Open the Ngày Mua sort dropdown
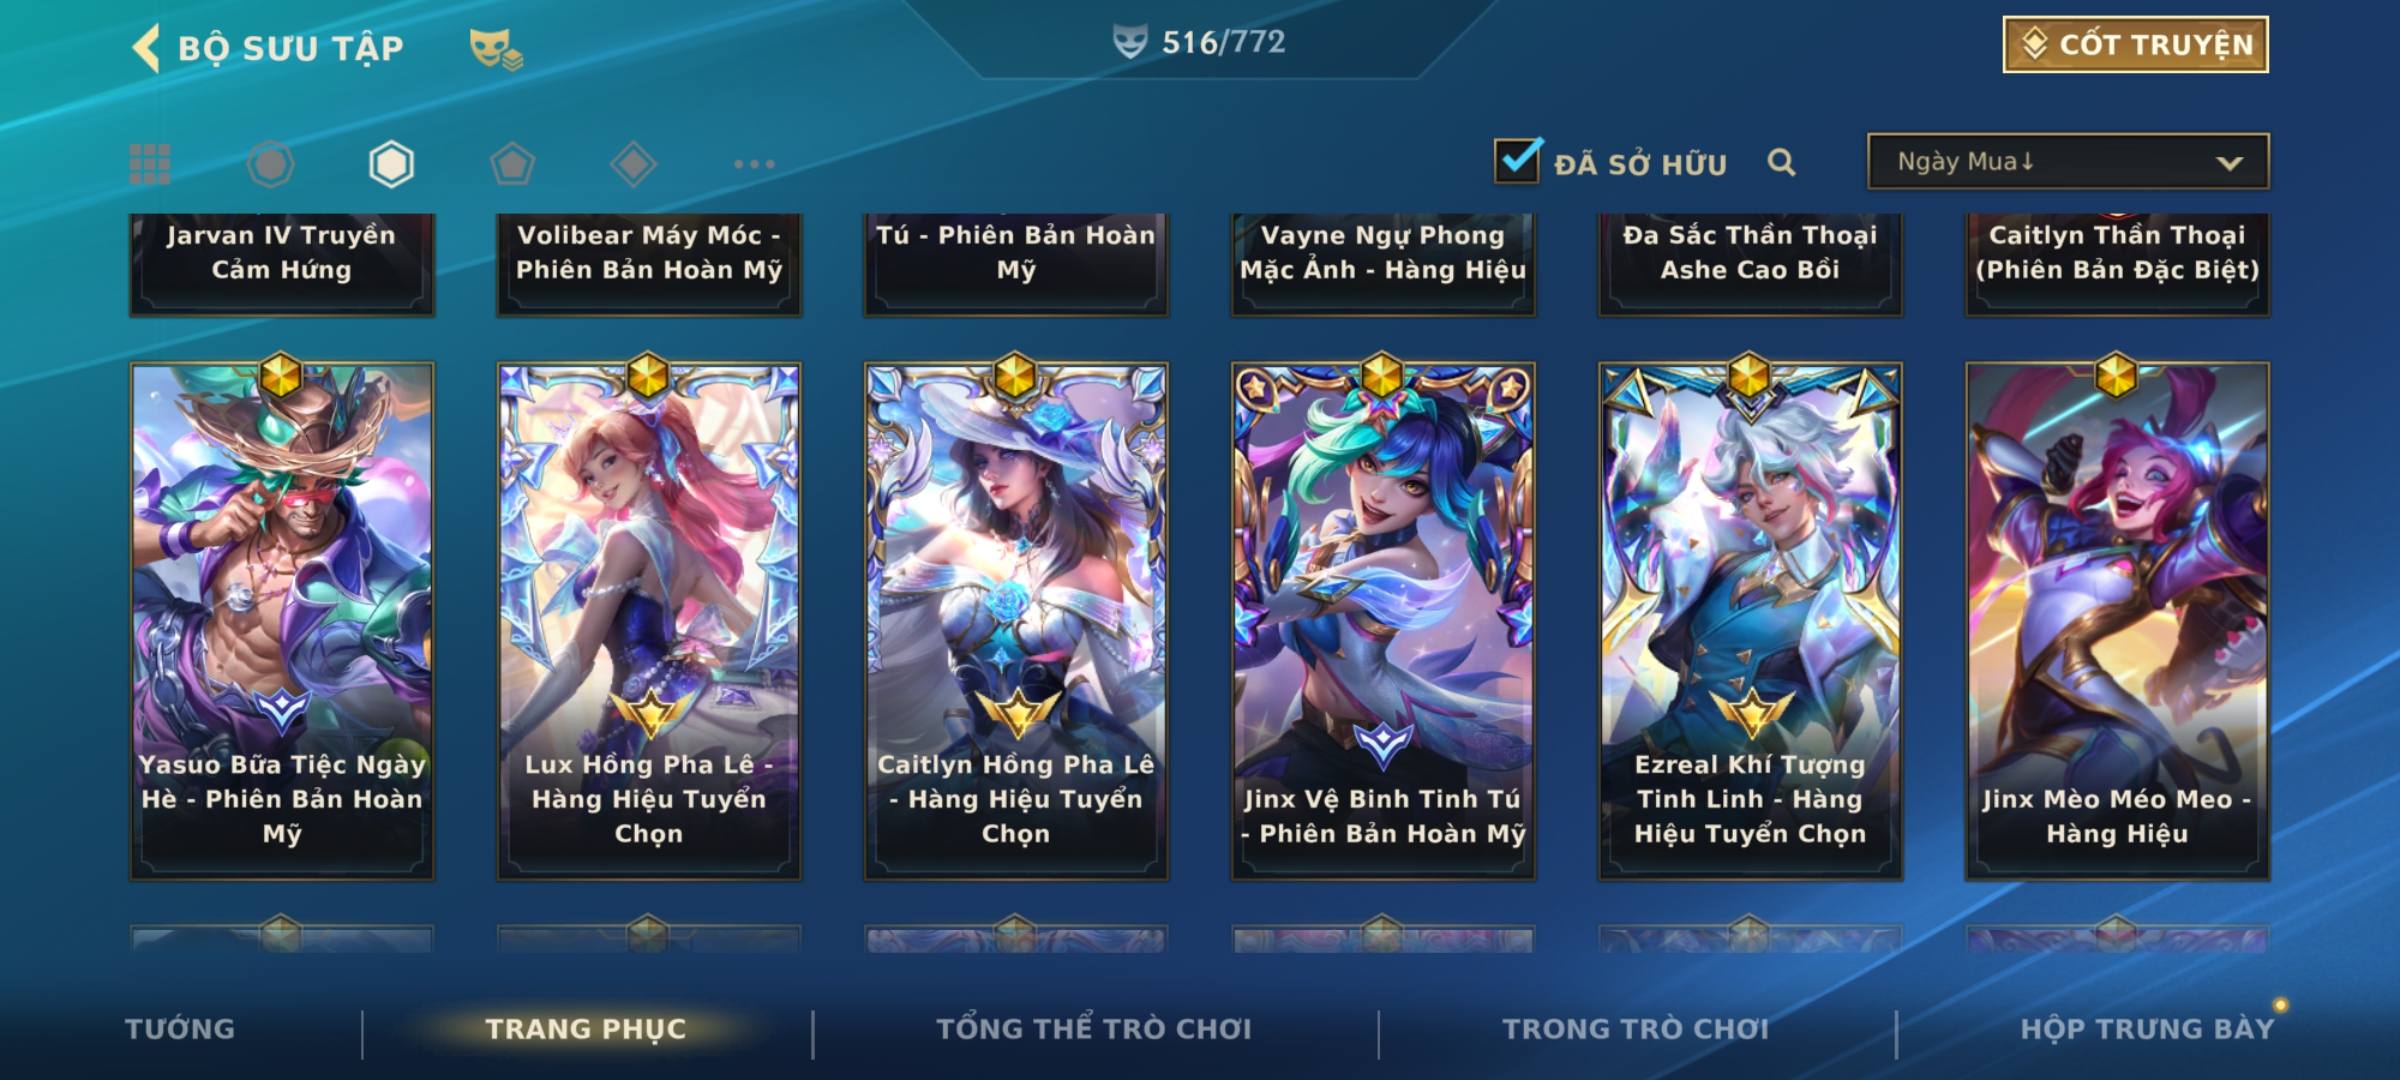Screen dimensions: 2400x1080 2067,161
